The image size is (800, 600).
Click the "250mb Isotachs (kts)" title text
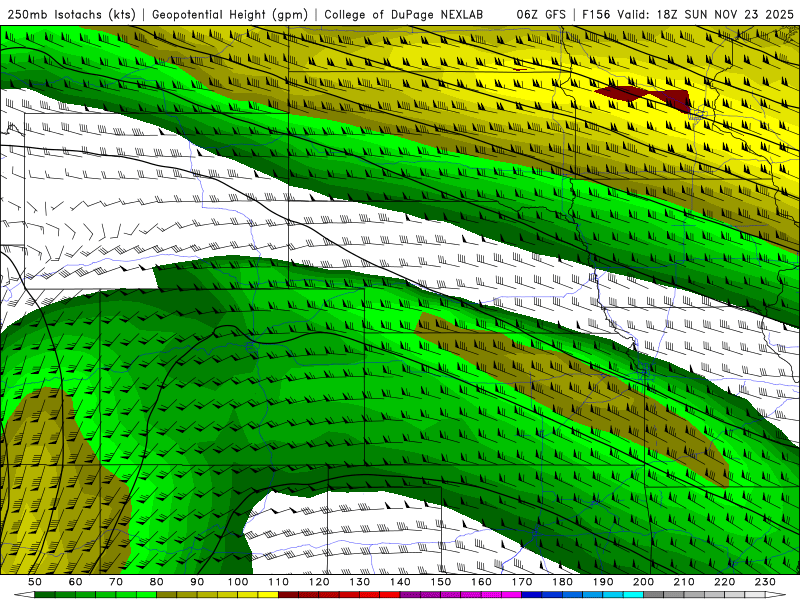72,14
